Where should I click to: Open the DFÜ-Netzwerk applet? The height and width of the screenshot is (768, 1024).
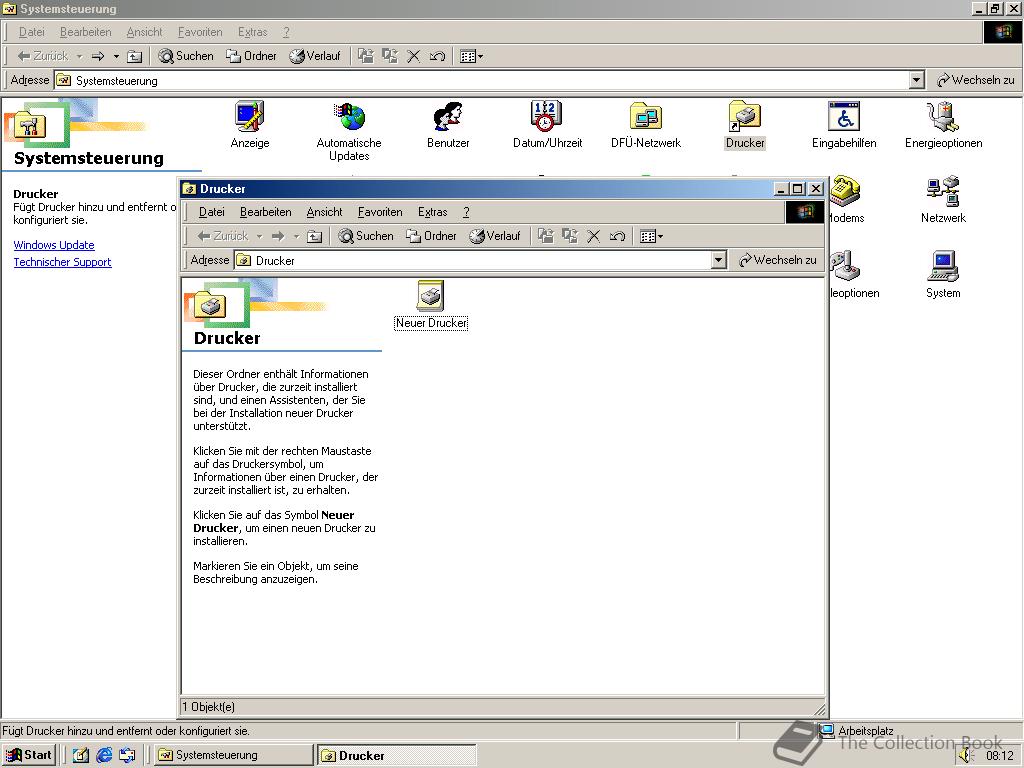click(645, 115)
